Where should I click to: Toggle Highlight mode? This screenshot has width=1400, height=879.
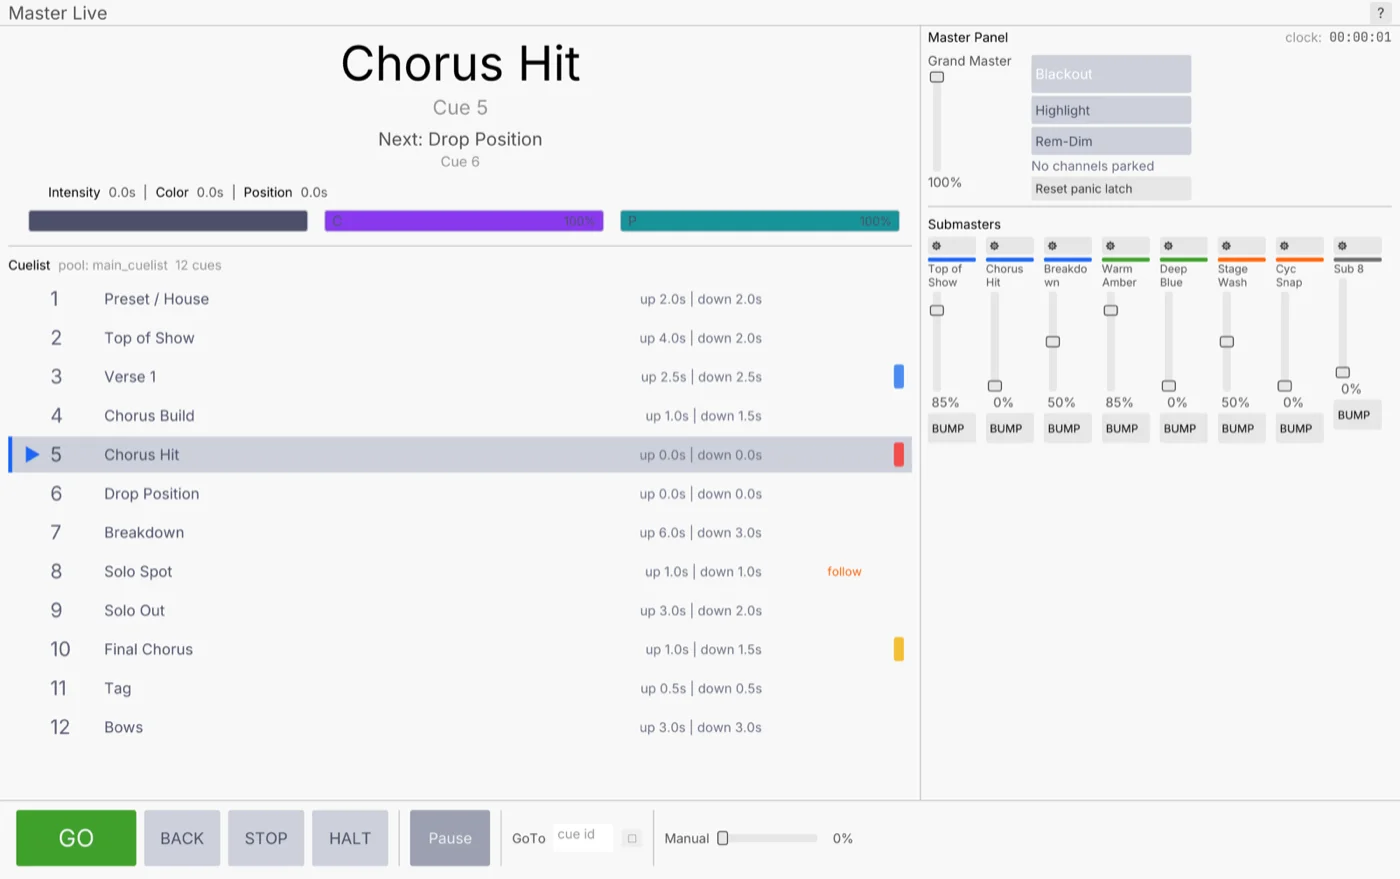(1111, 110)
